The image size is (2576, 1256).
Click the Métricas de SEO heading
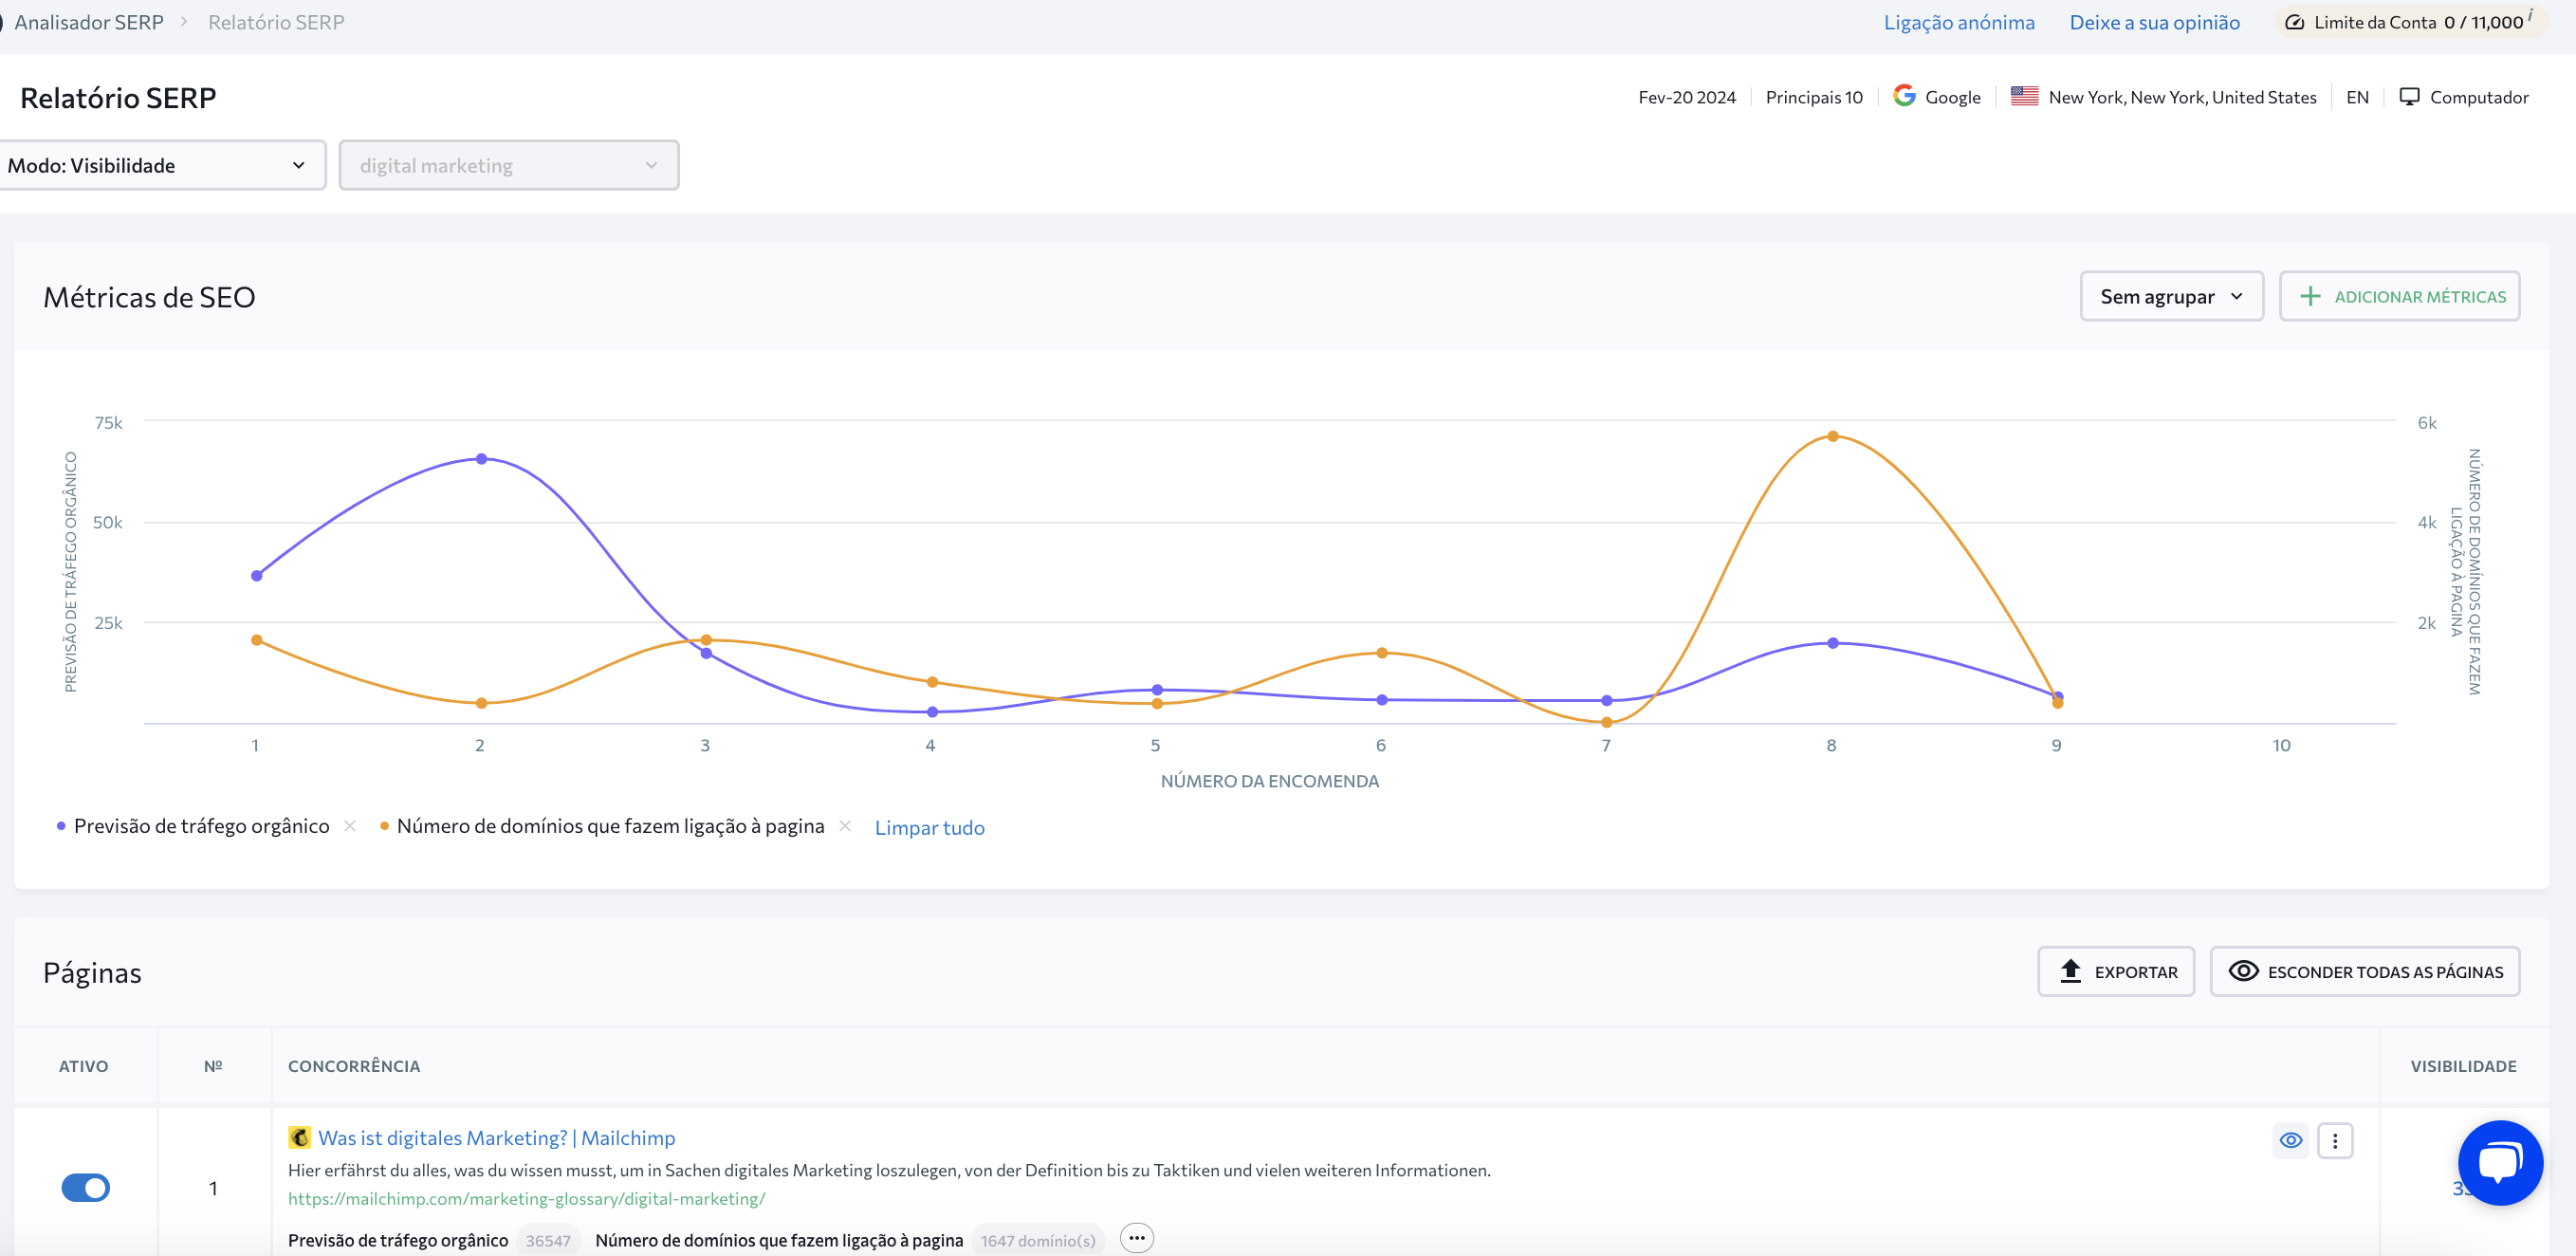(x=149, y=297)
